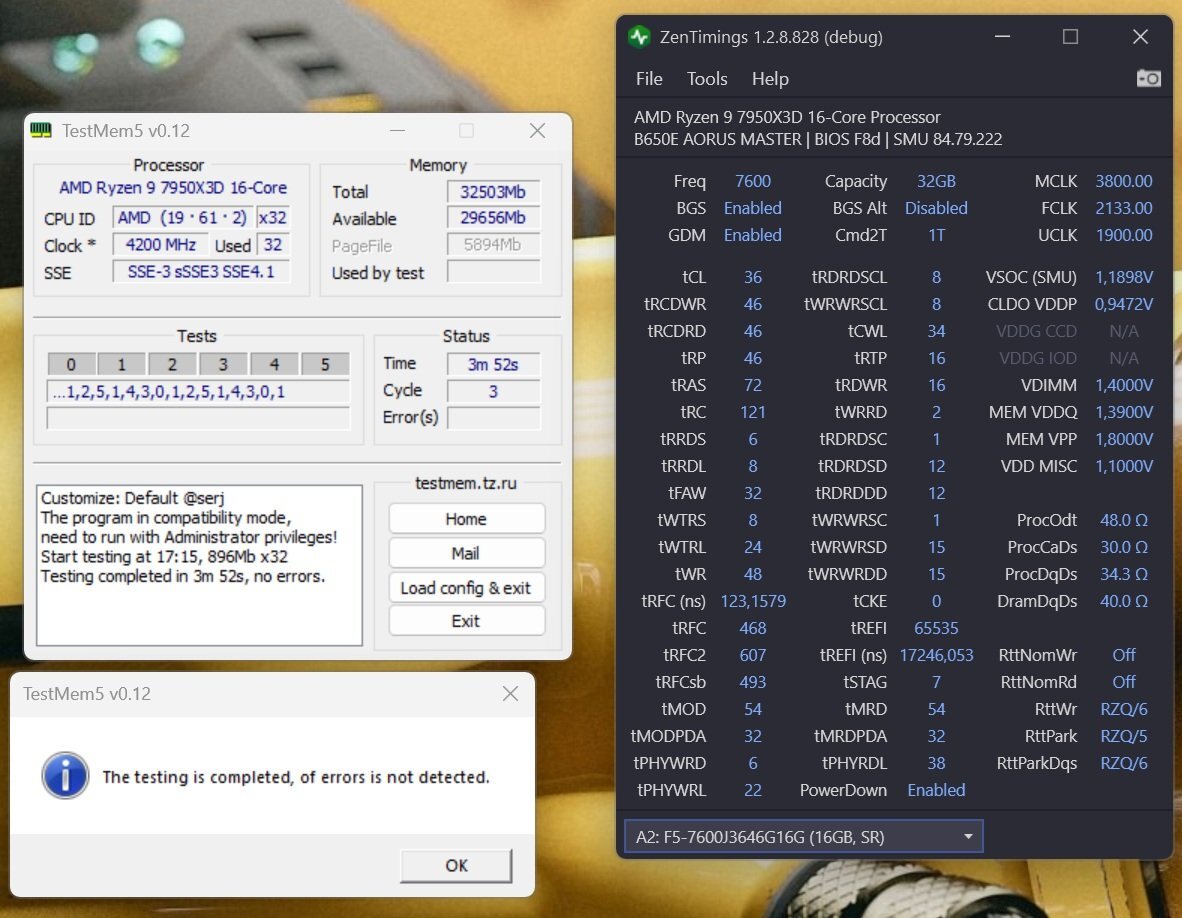Open the Tools menu in ZenTimings
The width and height of the screenshot is (1182, 918).
click(707, 79)
